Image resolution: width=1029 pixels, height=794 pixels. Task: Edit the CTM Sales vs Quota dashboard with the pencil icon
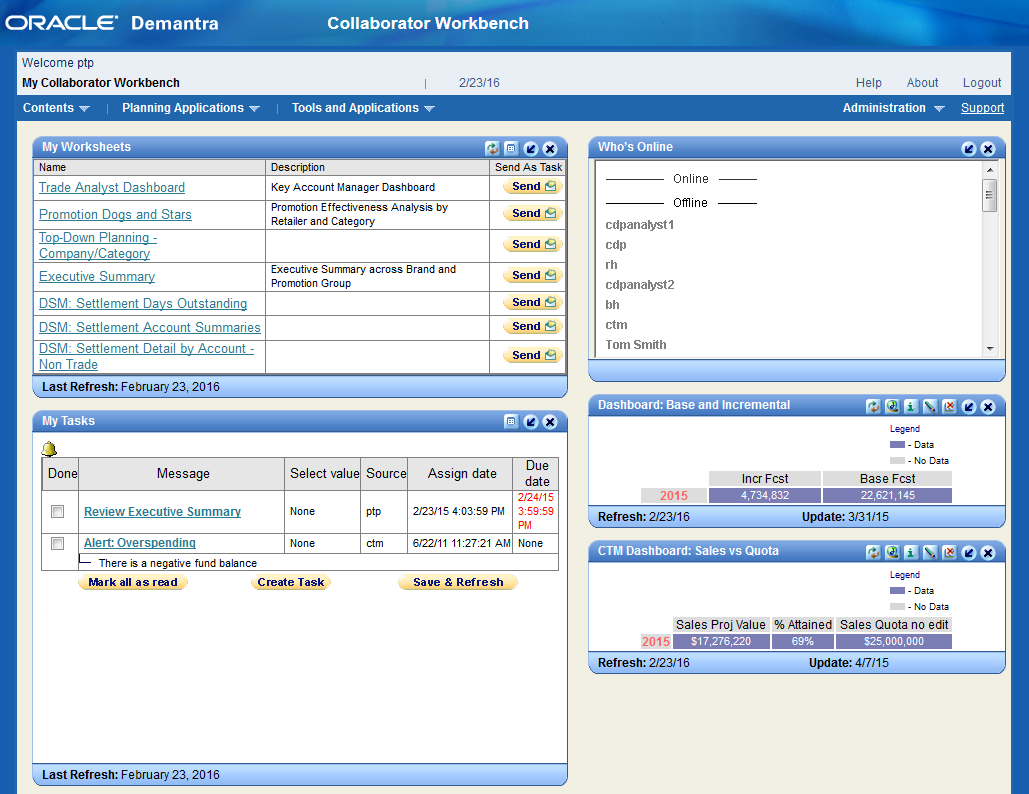(x=930, y=553)
